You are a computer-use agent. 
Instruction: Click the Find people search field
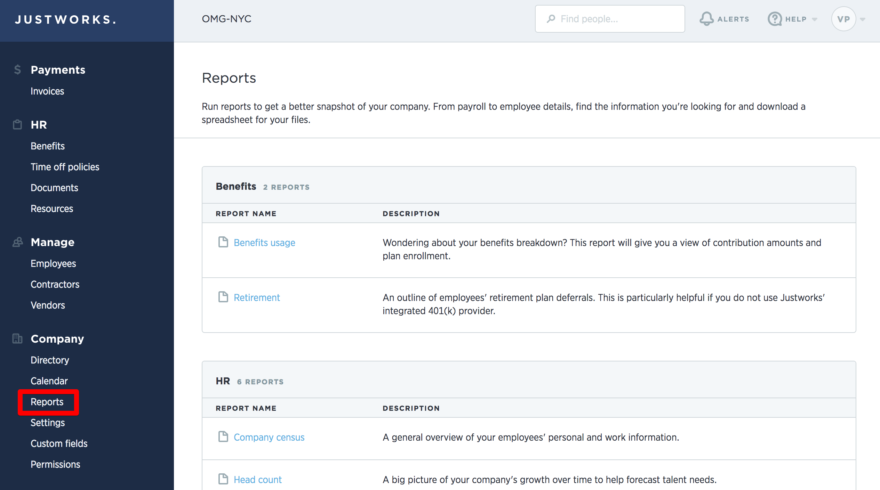point(609,19)
